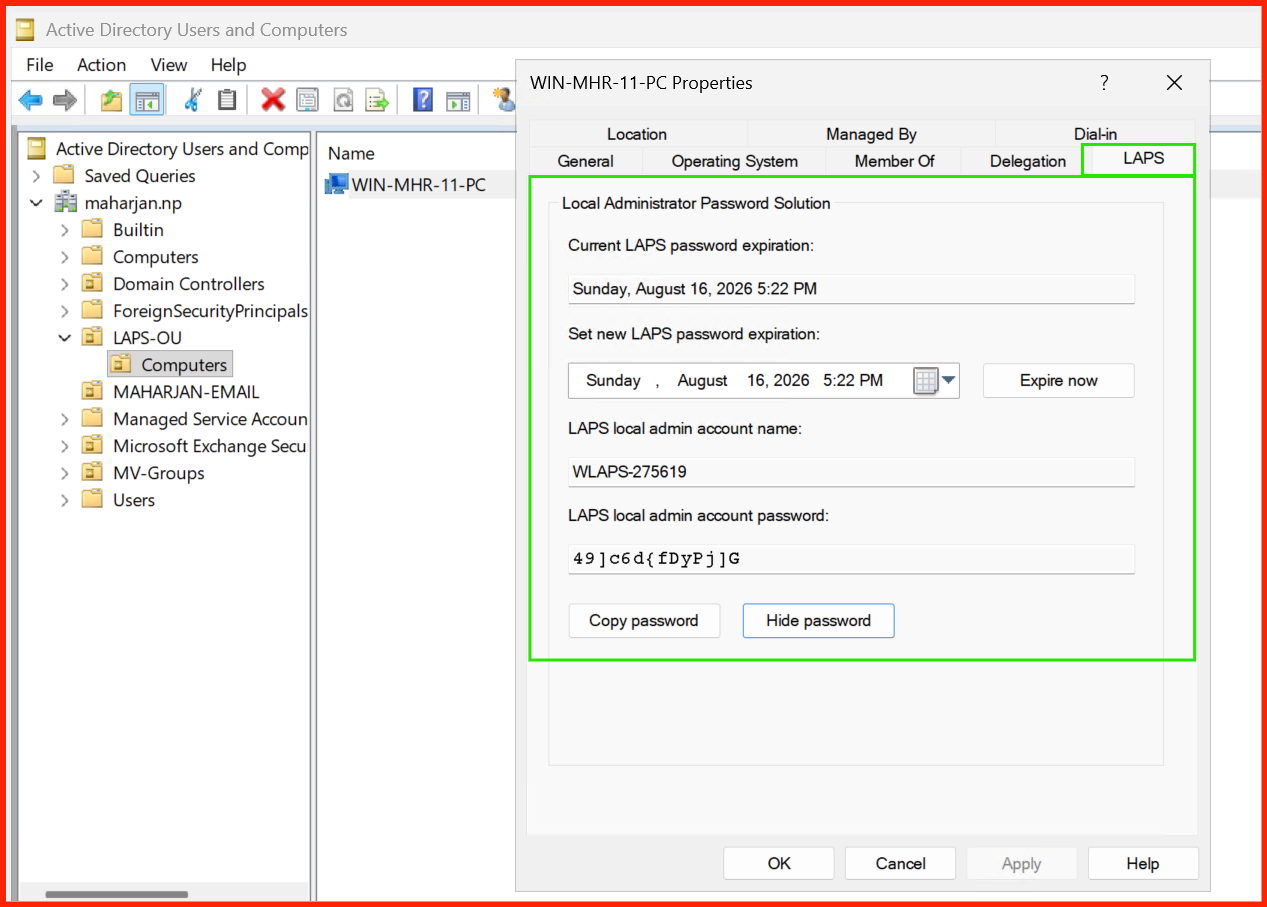Click the Current LAPS password expiration field
Viewport: 1267px width, 907px height.
tap(851, 289)
